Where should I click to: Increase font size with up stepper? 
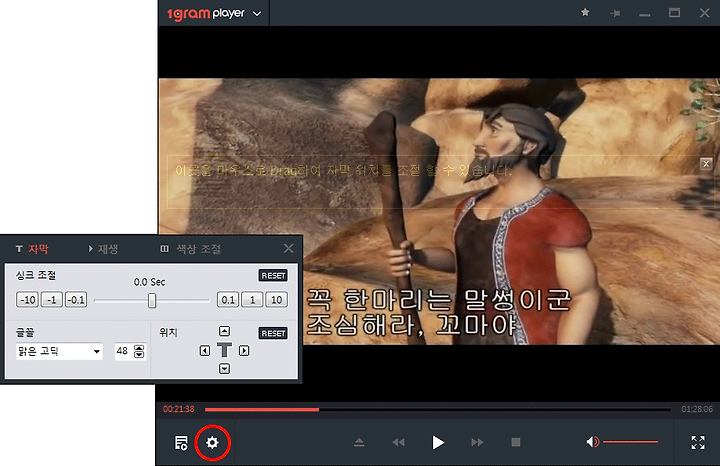tap(139, 348)
